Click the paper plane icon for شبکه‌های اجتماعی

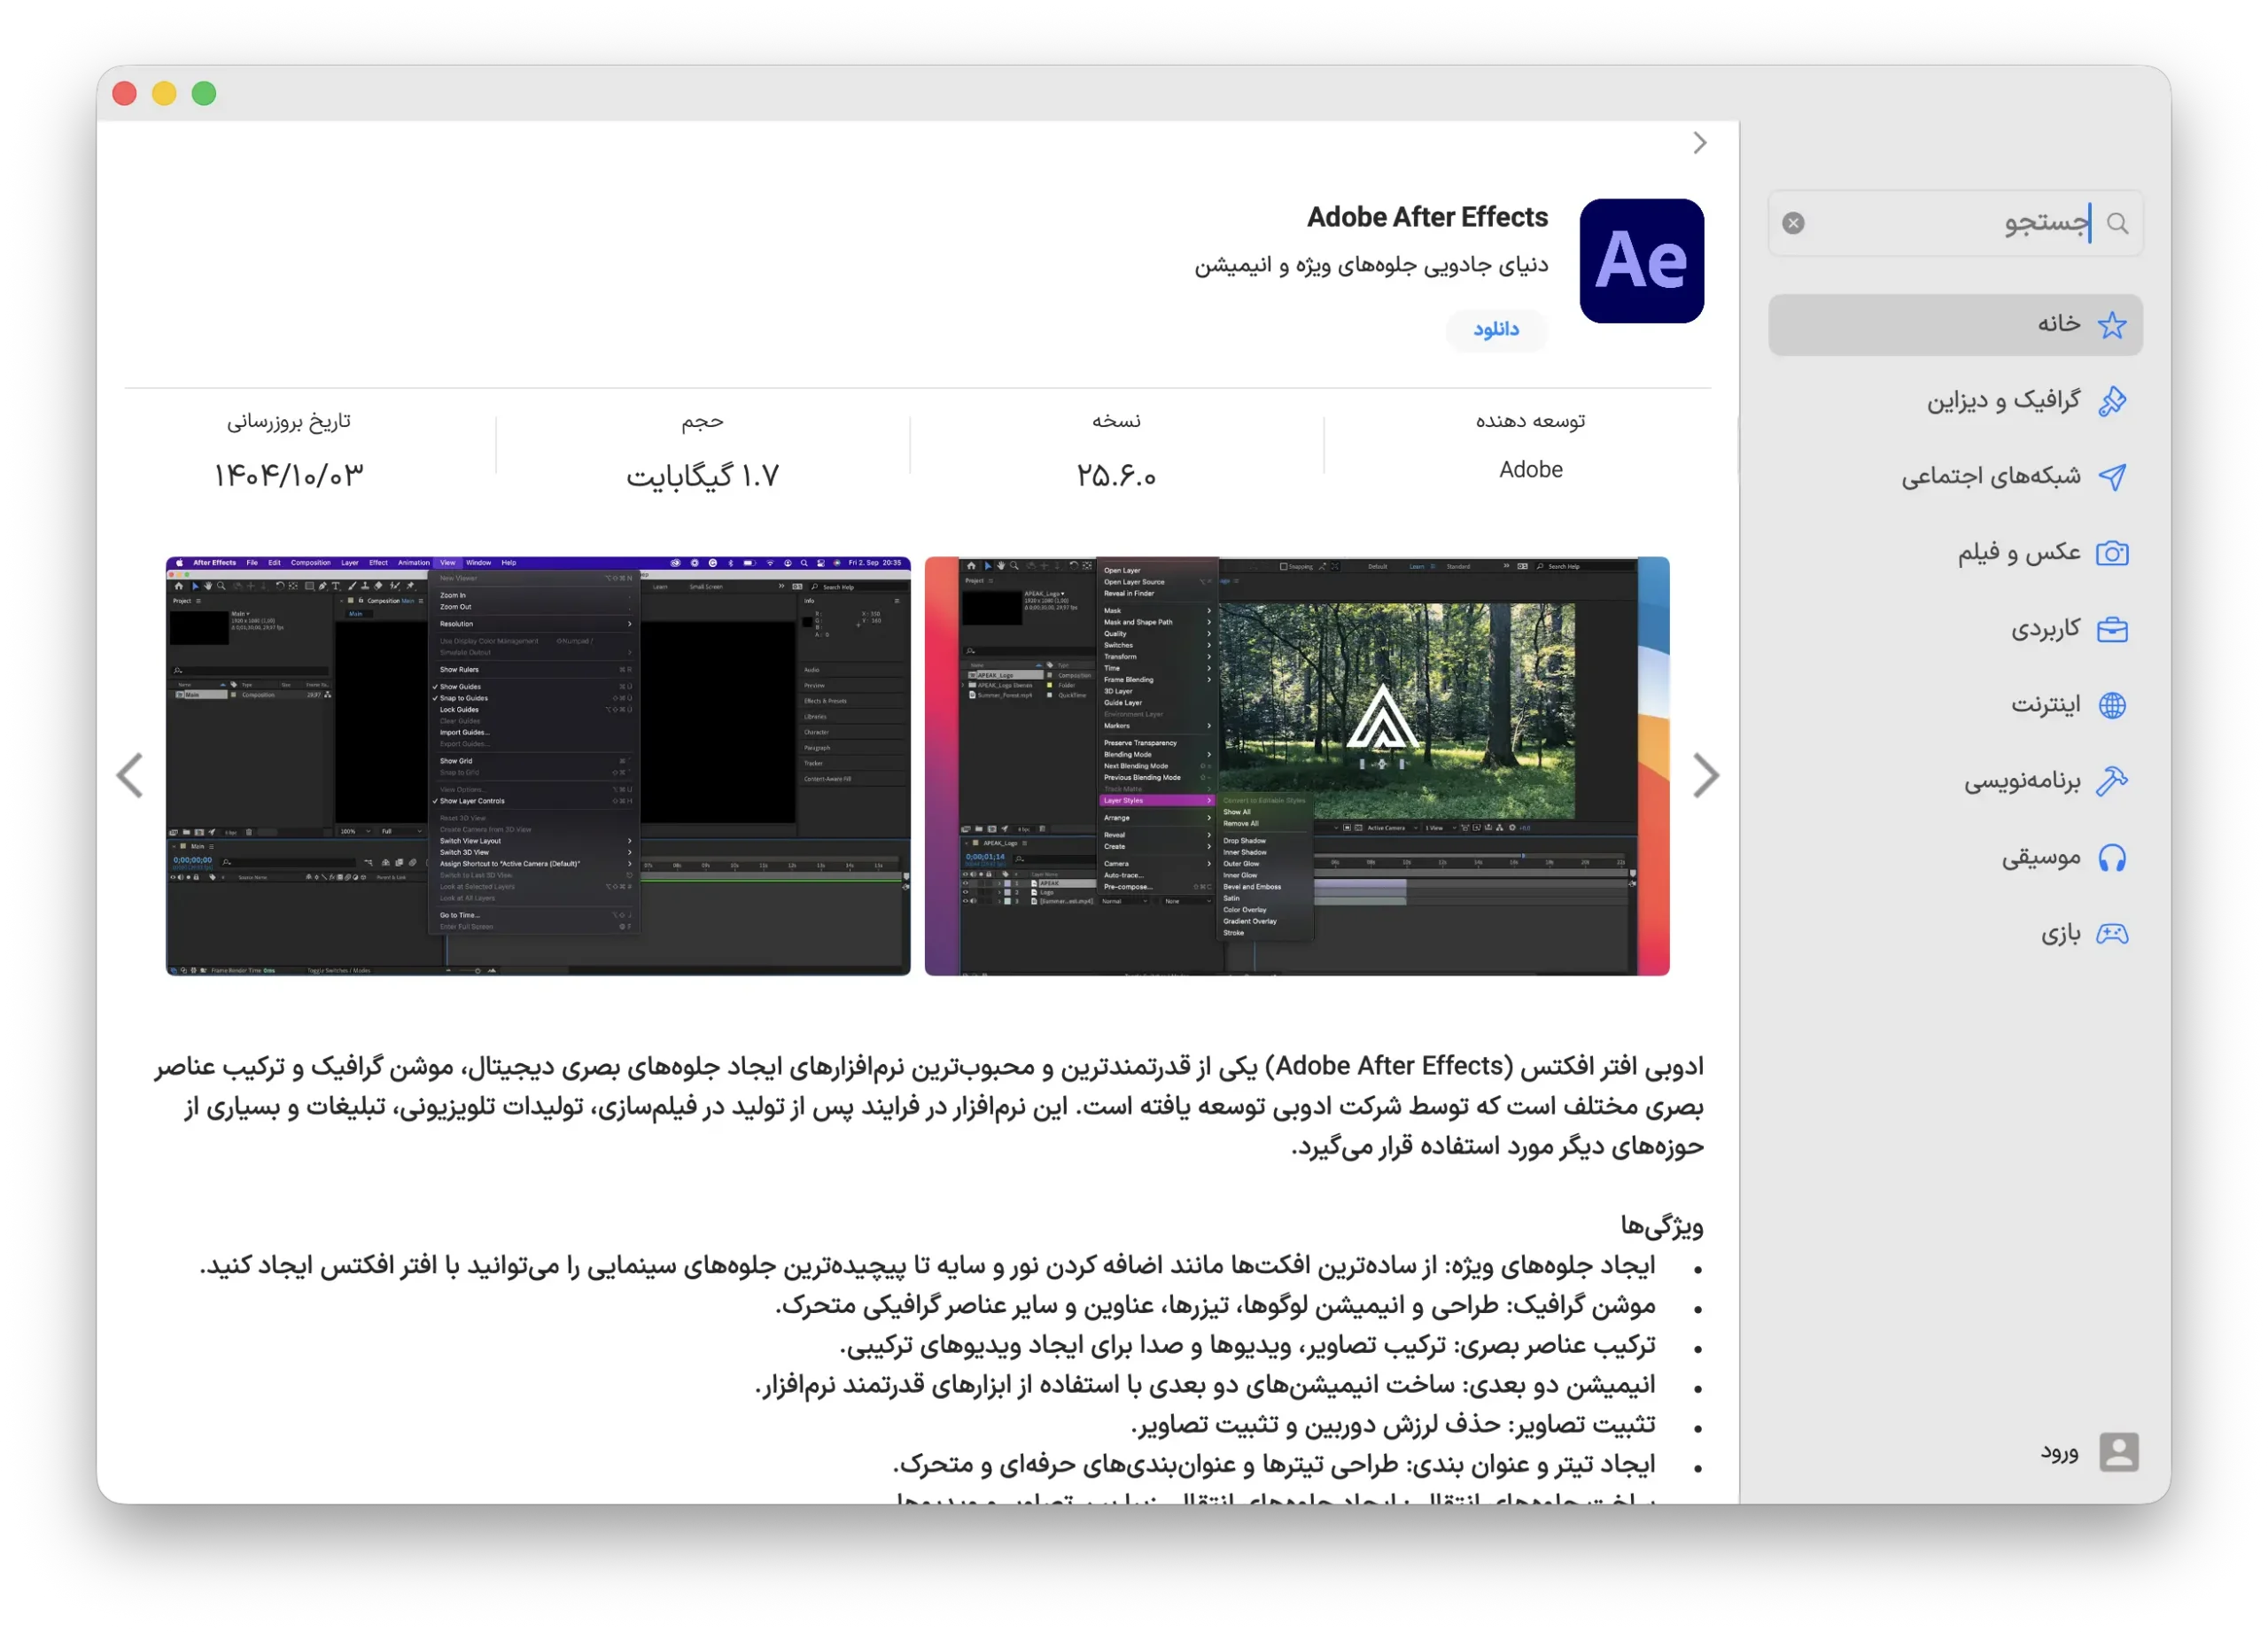coord(2114,476)
